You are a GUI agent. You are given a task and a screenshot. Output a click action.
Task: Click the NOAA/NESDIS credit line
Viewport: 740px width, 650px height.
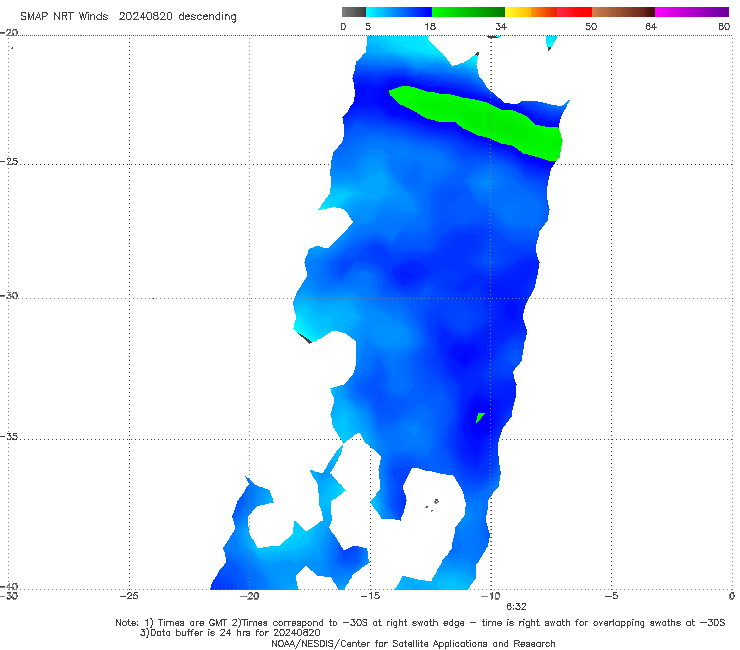tap(413, 644)
